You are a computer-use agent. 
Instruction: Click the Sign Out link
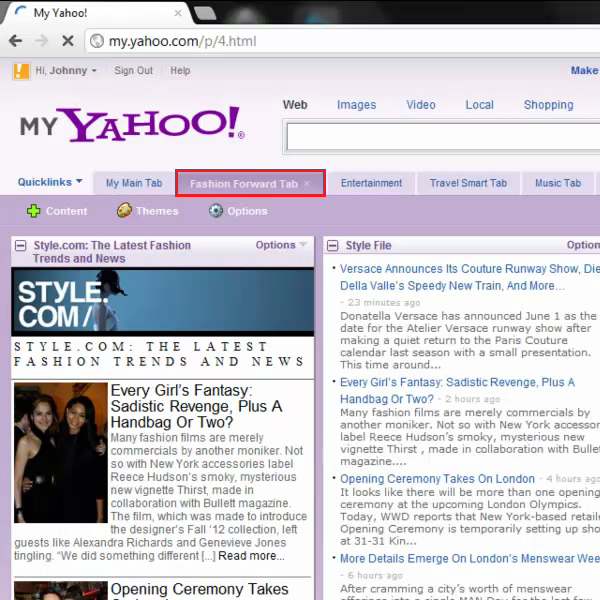pyautogui.click(x=134, y=71)
